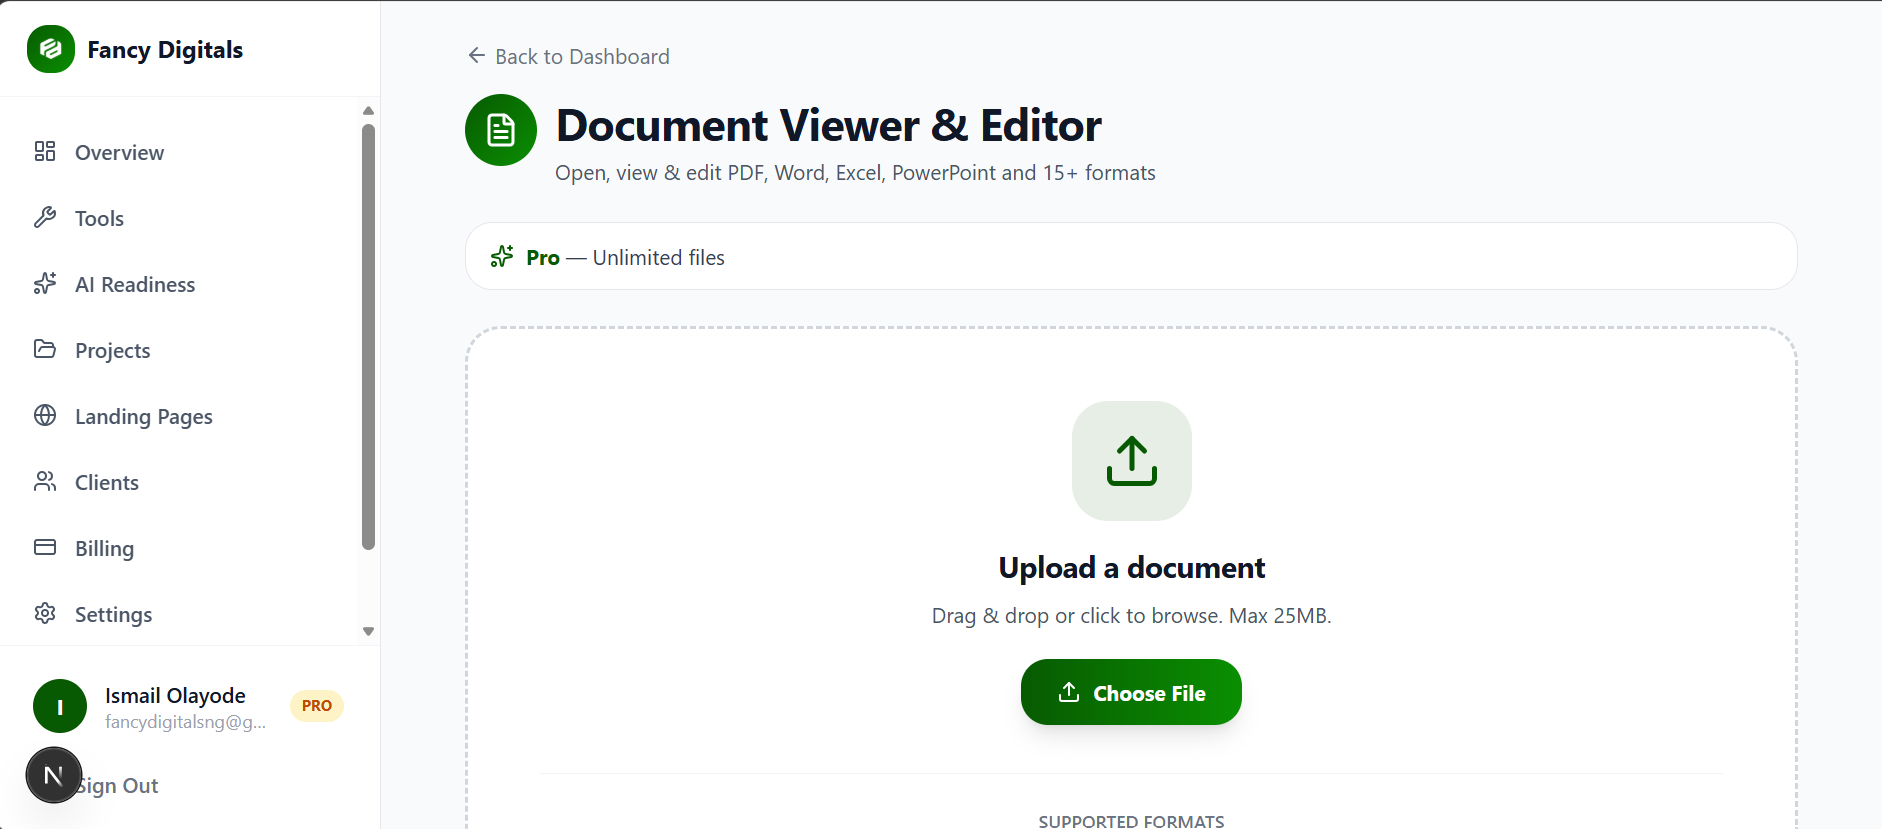The width and height of the screenshot is (1882, 829).
Task: Click the Fancy Digitals logo icon
Action: point(51,49)
